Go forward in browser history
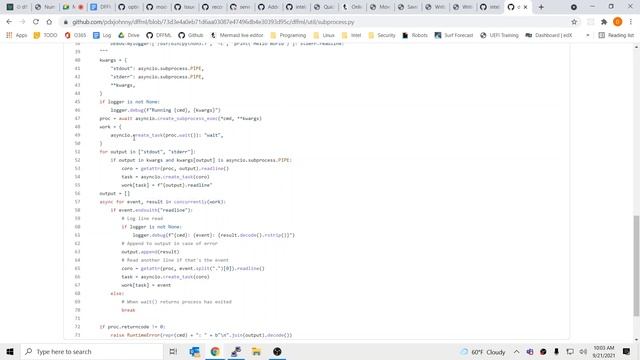Viewport: 640px width, 360px height. [22, 22]
